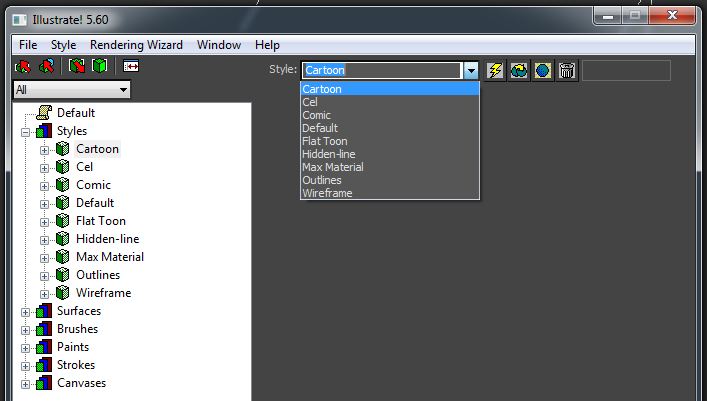This screenshot has height=401, width=707.
Task: Click the scroll icon beside Default
Action: coord(44,112)
